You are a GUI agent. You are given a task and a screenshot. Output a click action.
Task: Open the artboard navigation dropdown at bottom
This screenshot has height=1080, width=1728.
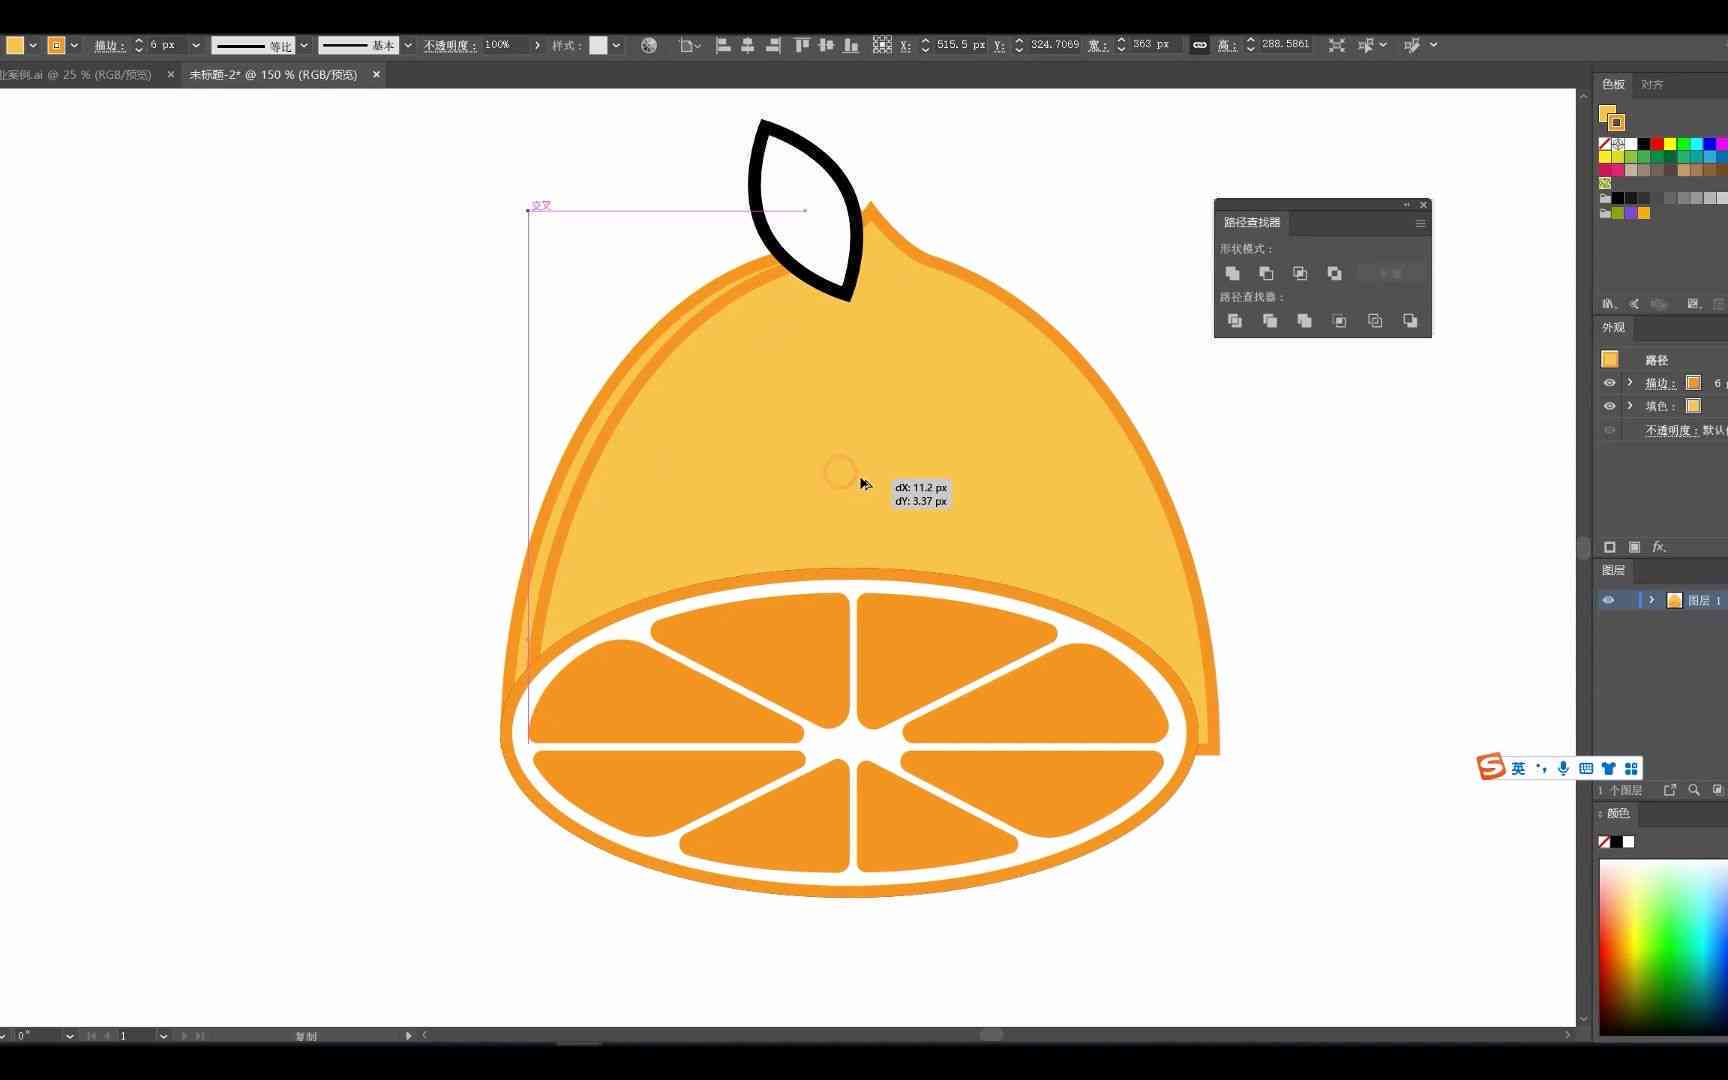(163, 1036)
